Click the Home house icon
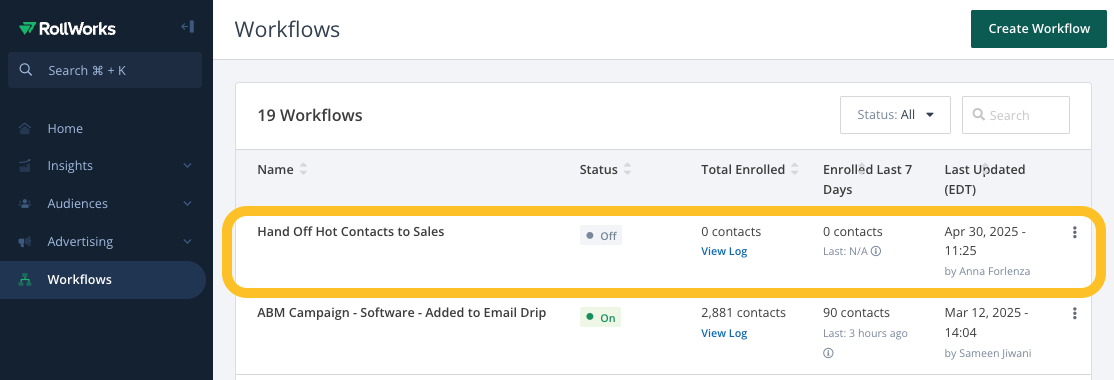This screenshot has height=380, width=1114. [x=26, y=129]
